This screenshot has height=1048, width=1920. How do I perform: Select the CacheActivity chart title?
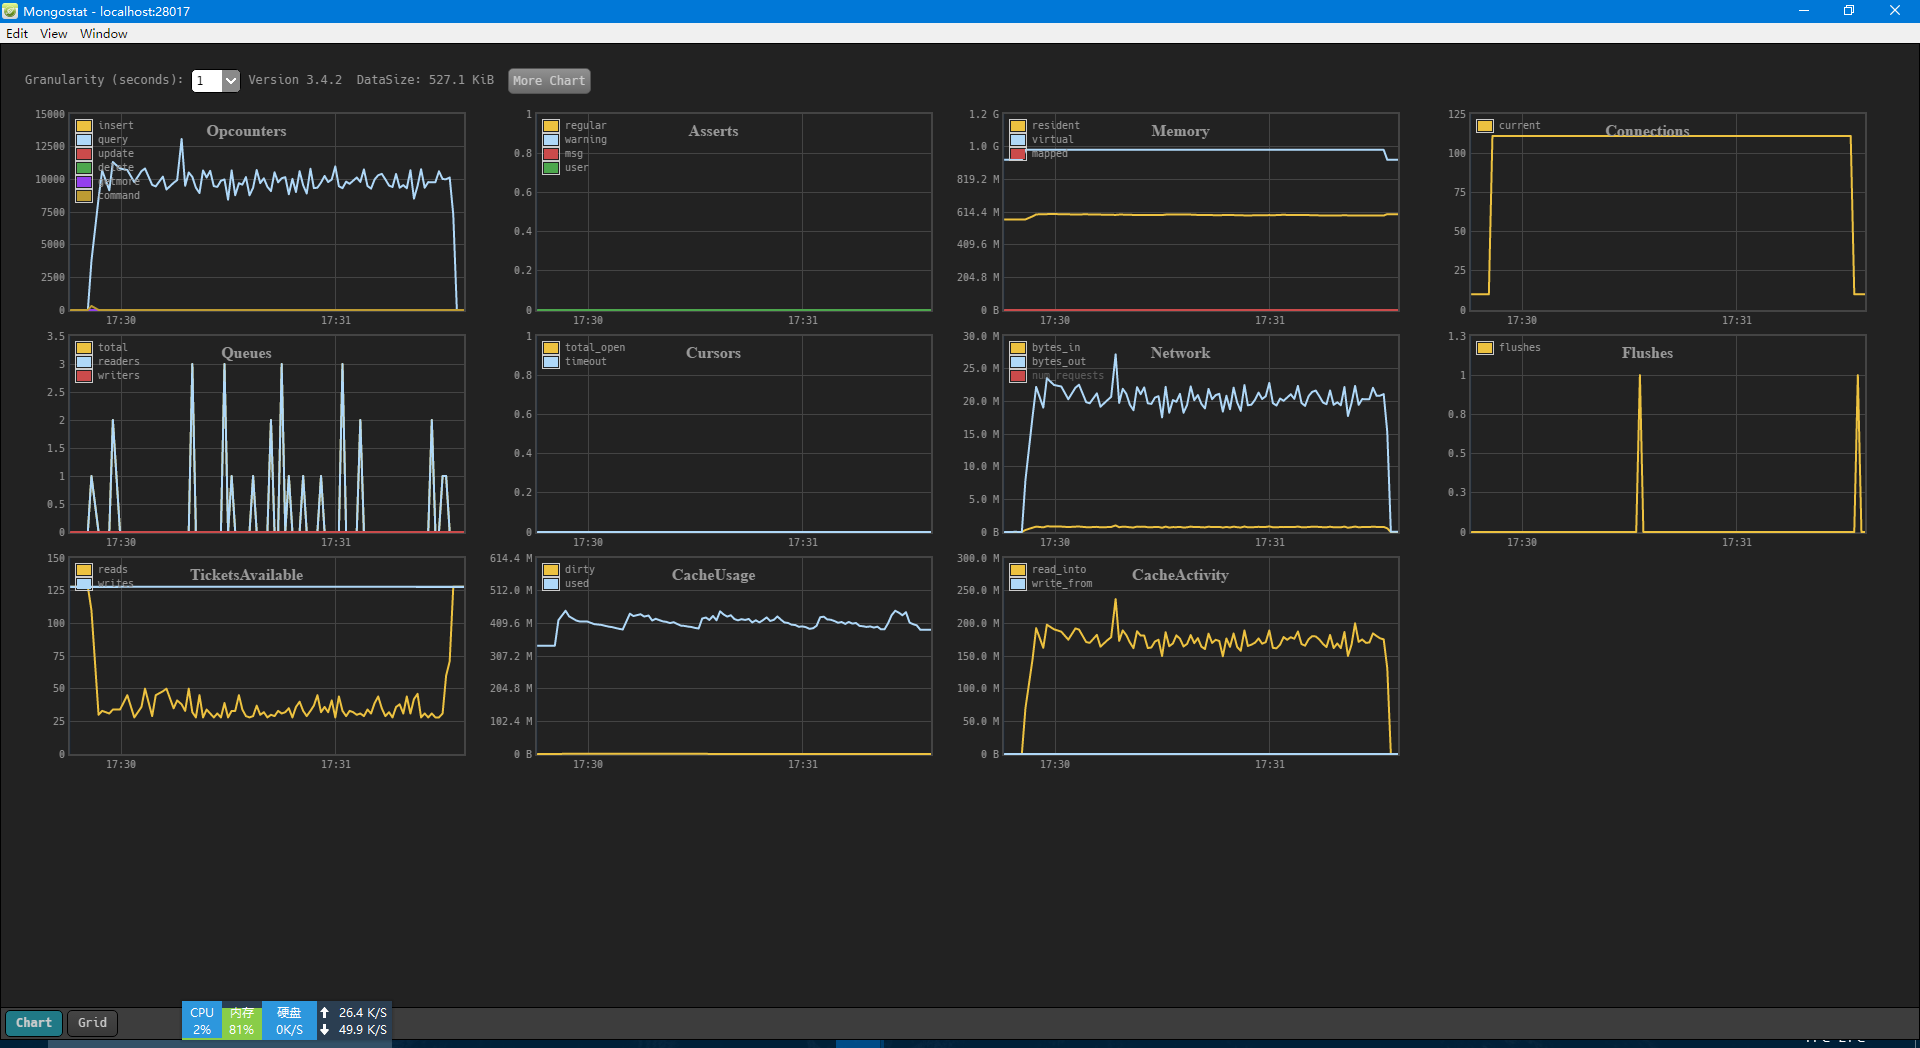point(1180,575)
